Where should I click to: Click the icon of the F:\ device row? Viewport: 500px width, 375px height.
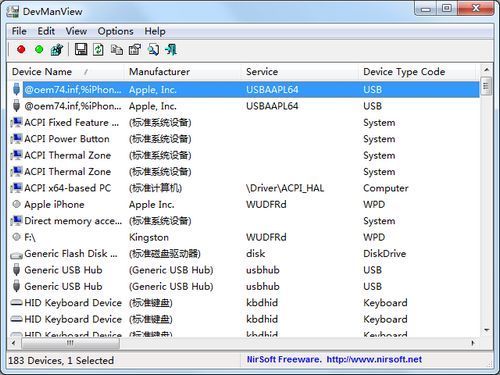pos(16,237)
